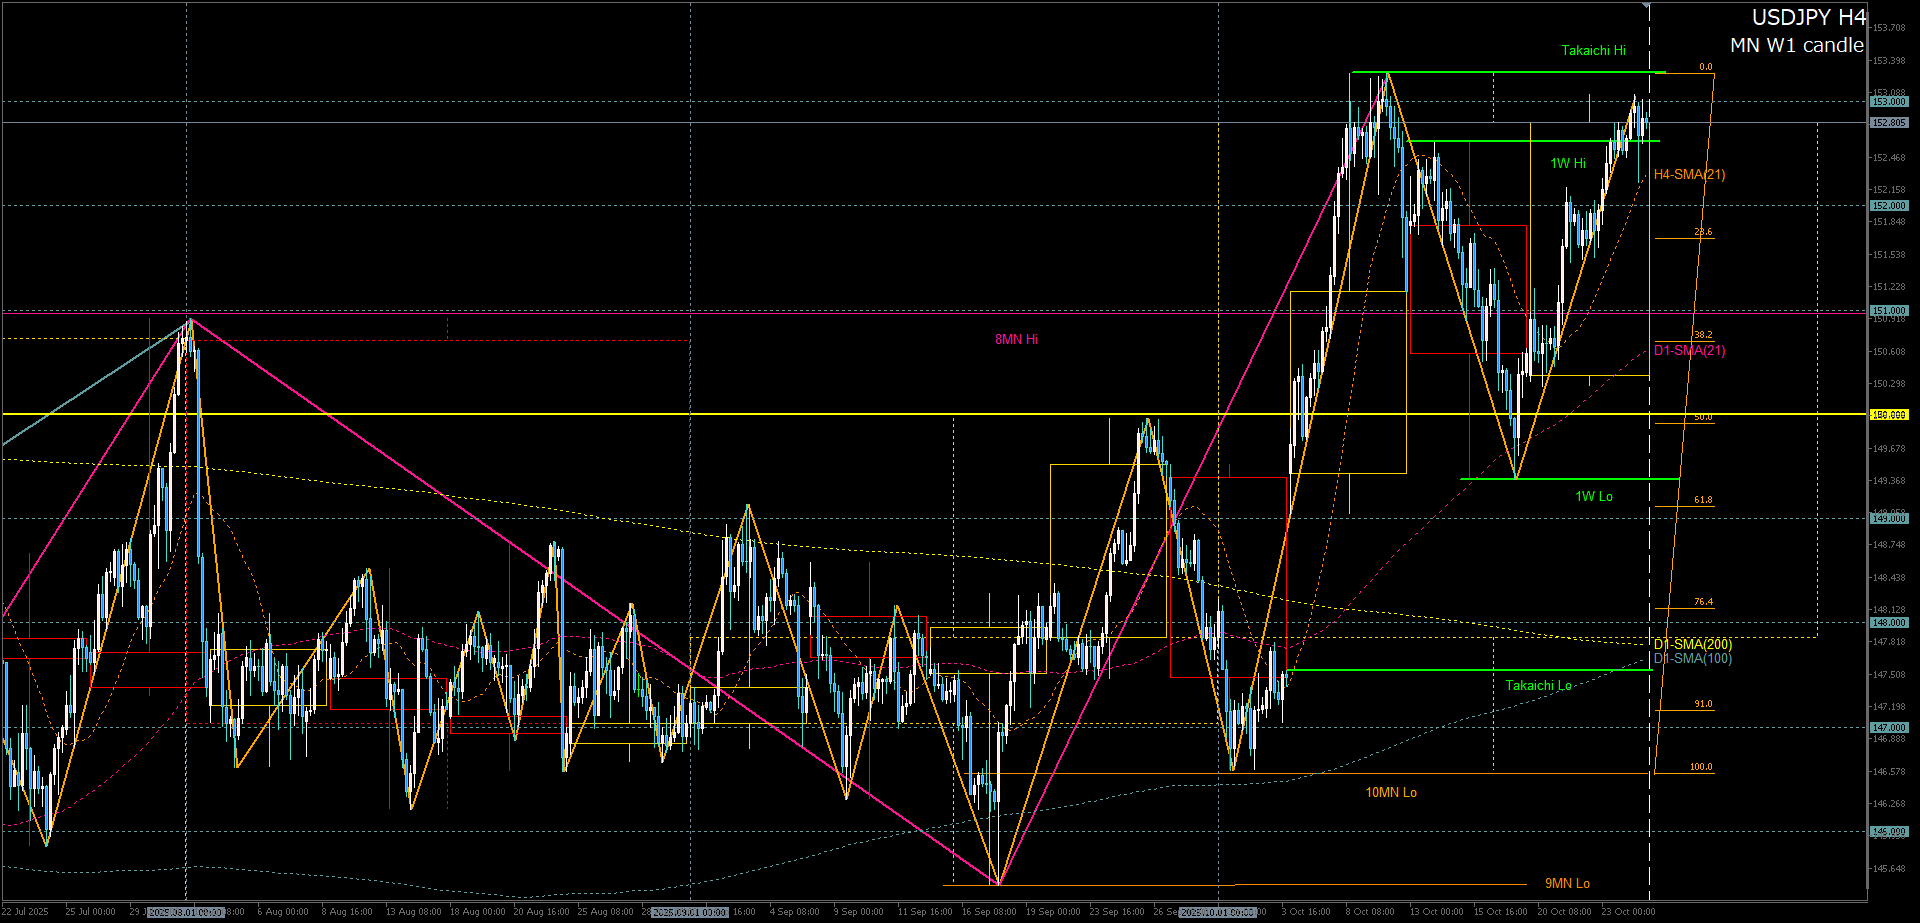Image resolution: width=1920 pixels, height=923 pixels.
Task: Select the MN W1 candle label
Action: click(1796, 46)
